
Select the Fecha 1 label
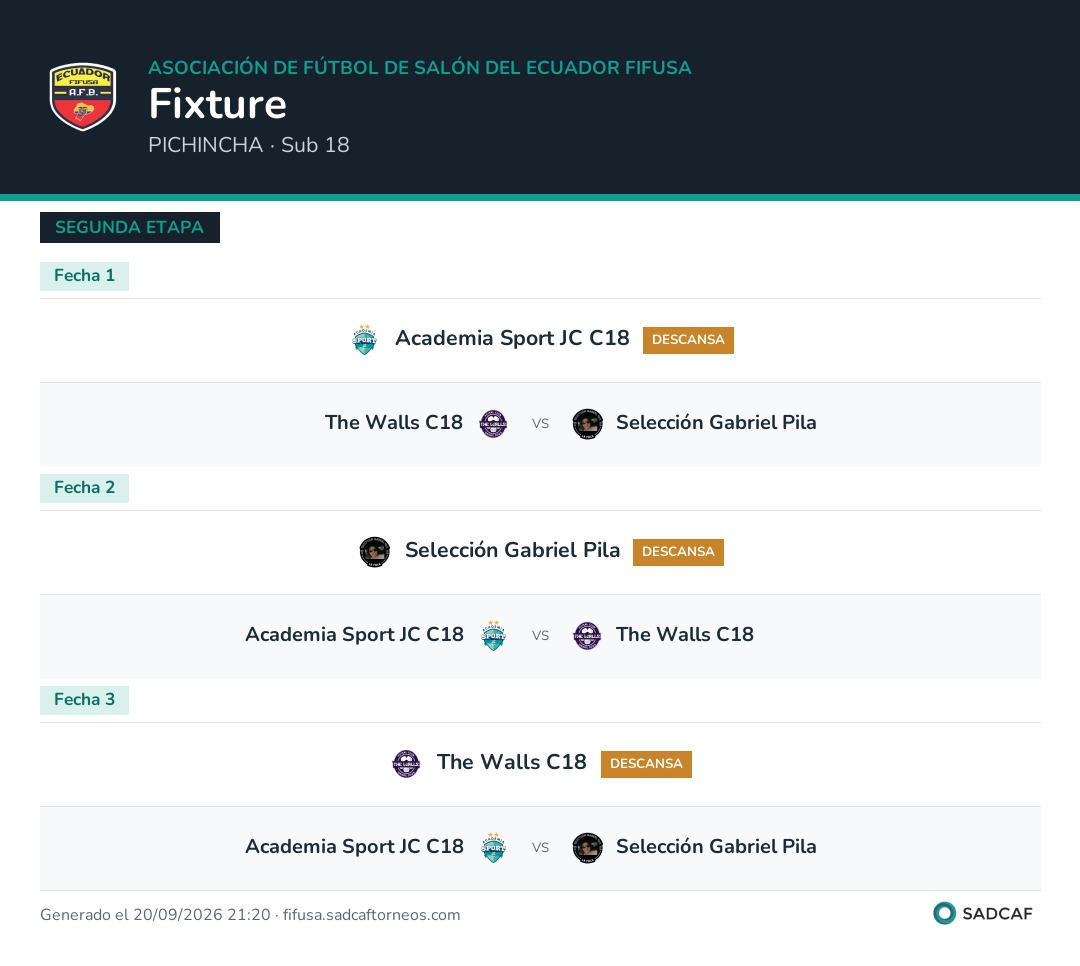(84, 276)
